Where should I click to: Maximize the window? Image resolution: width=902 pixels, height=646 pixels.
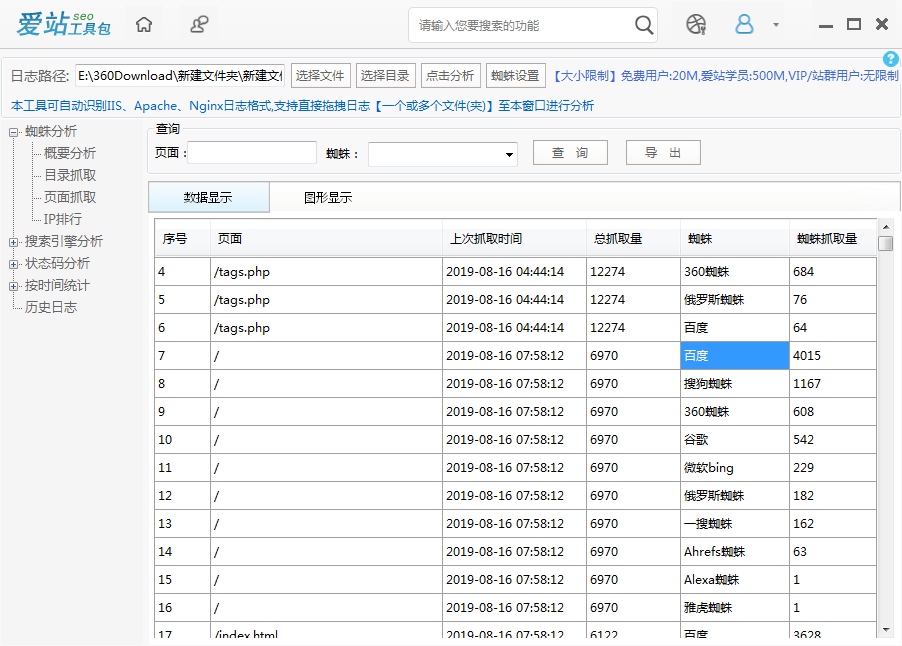coord(854,24)
